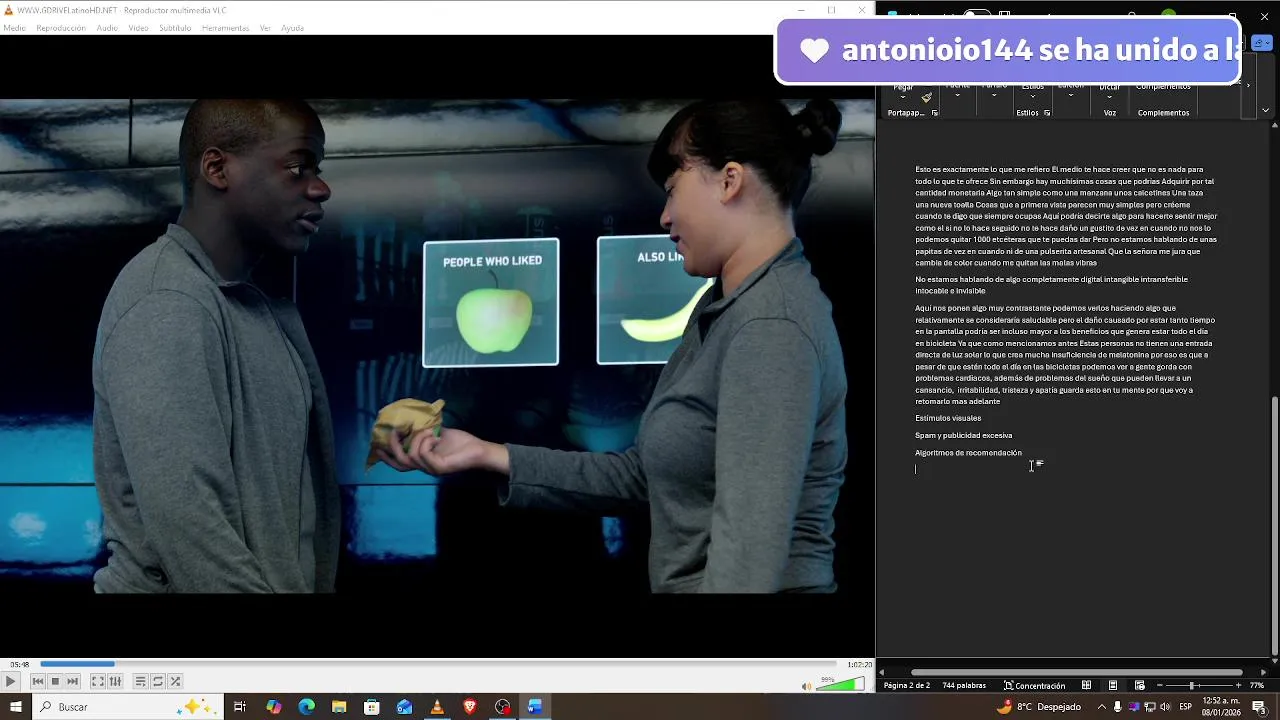Click the 'Spam y publicidad excesiva' line

point(963,435)
